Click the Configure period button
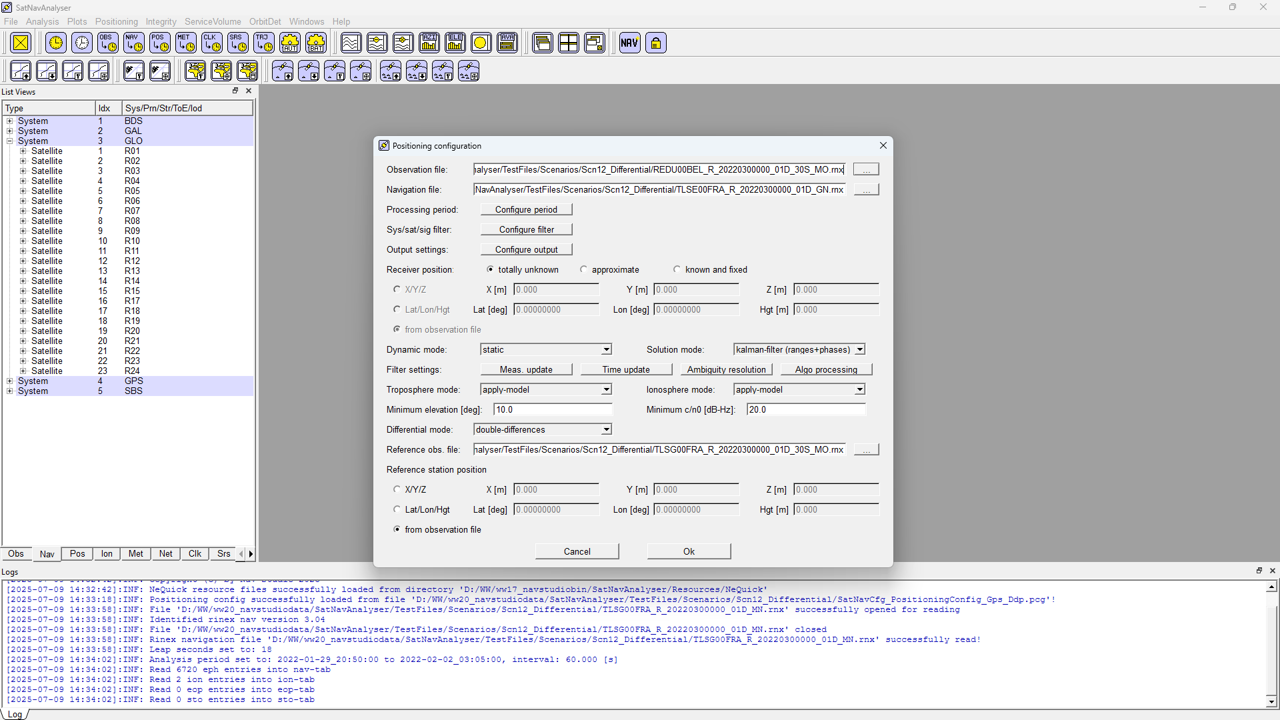 coord(526,210)
